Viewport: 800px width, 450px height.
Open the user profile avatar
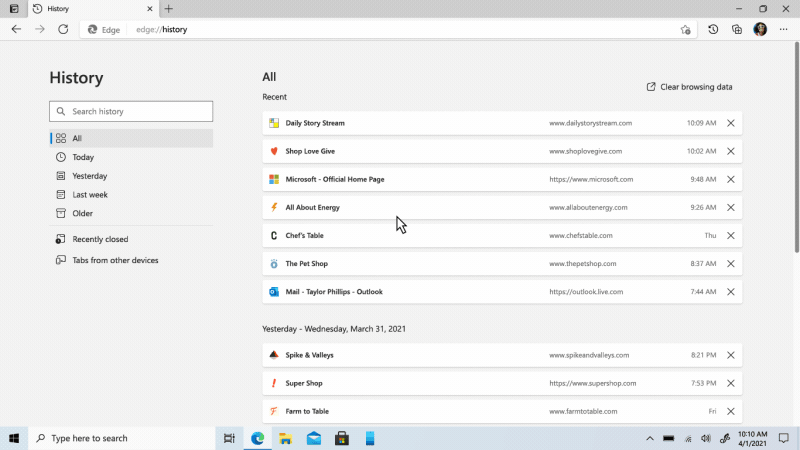click(x=760, y=30)
